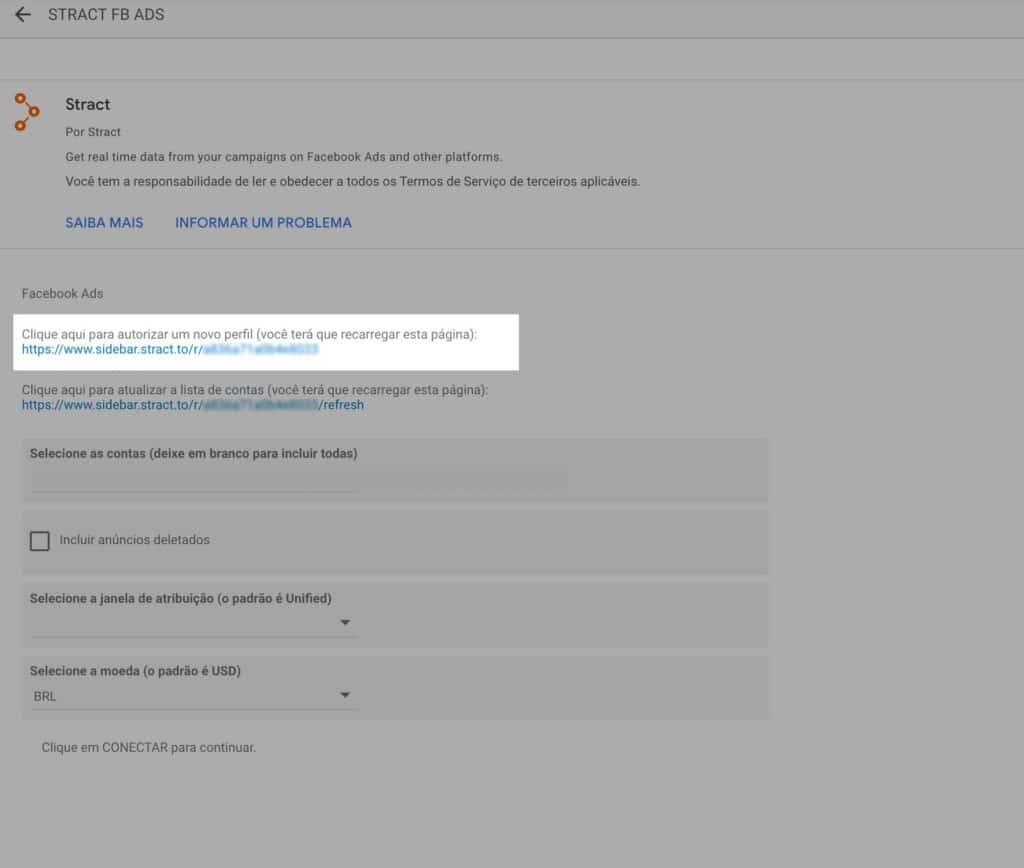Viewport: 1024px width, 868px height.
Task: Click the Clique em CONECTAR instruction text
Action: point(149,747)
